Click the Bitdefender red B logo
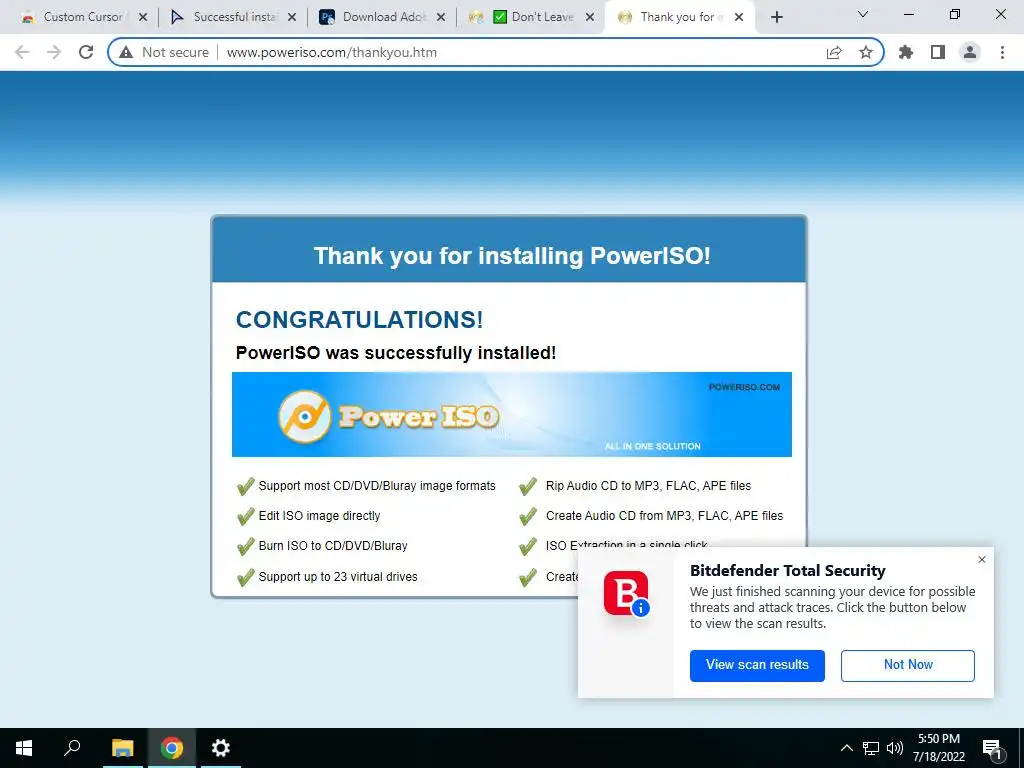 [626, 593]
